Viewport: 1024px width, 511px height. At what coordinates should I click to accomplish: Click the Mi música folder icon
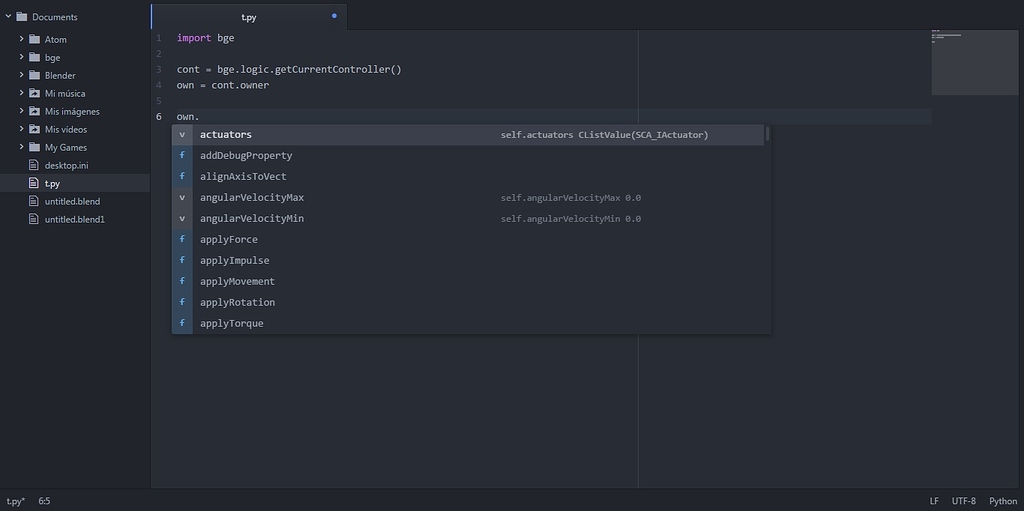click(x=34, y=93)
